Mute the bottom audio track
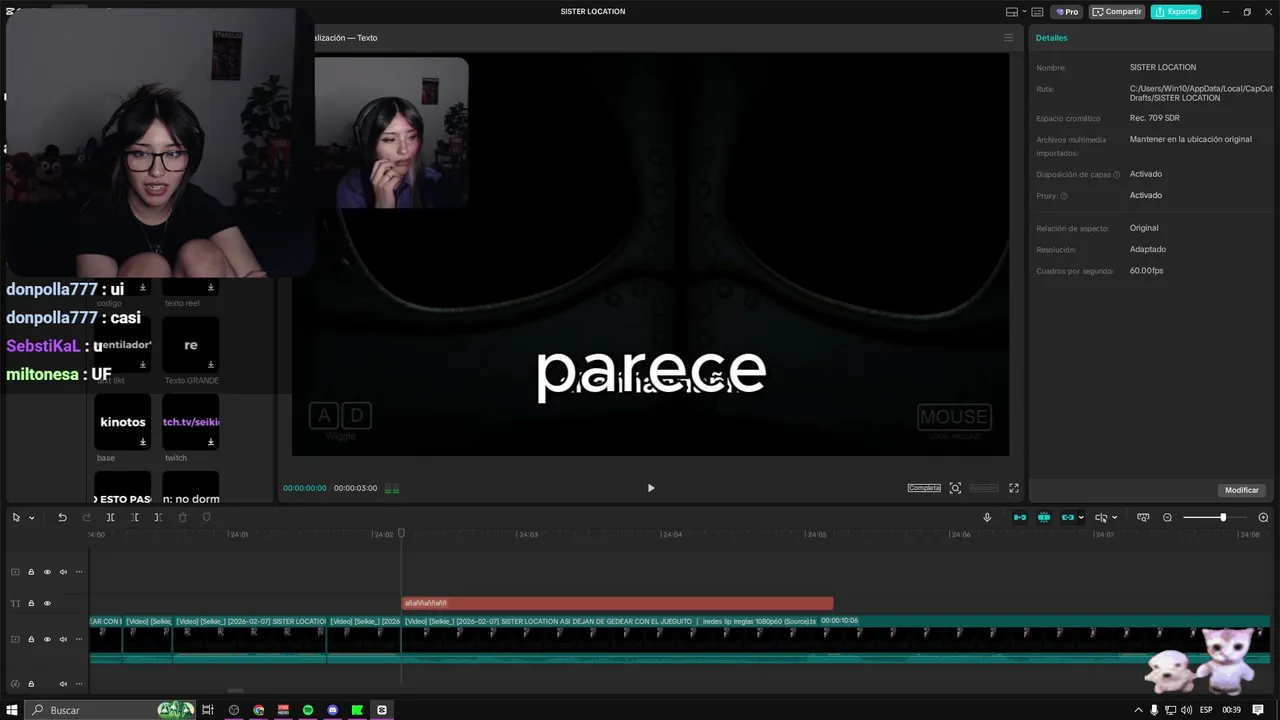 [x=63, y=684]
